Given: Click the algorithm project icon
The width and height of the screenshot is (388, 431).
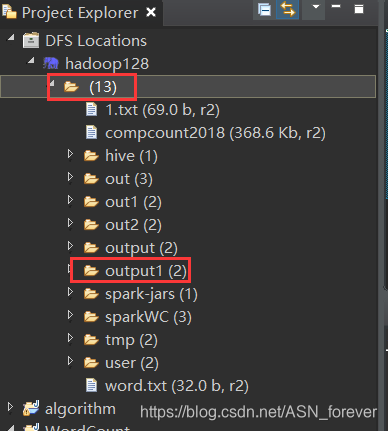Looking at the screenshot, I should click(31, 408).
